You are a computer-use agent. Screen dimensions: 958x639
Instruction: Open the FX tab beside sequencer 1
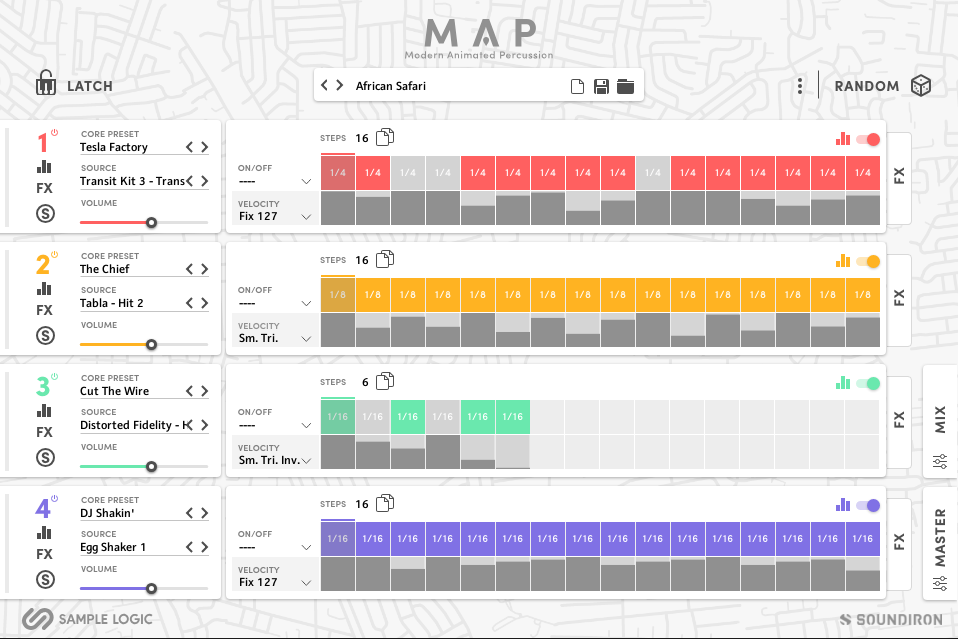pos(899,177)
